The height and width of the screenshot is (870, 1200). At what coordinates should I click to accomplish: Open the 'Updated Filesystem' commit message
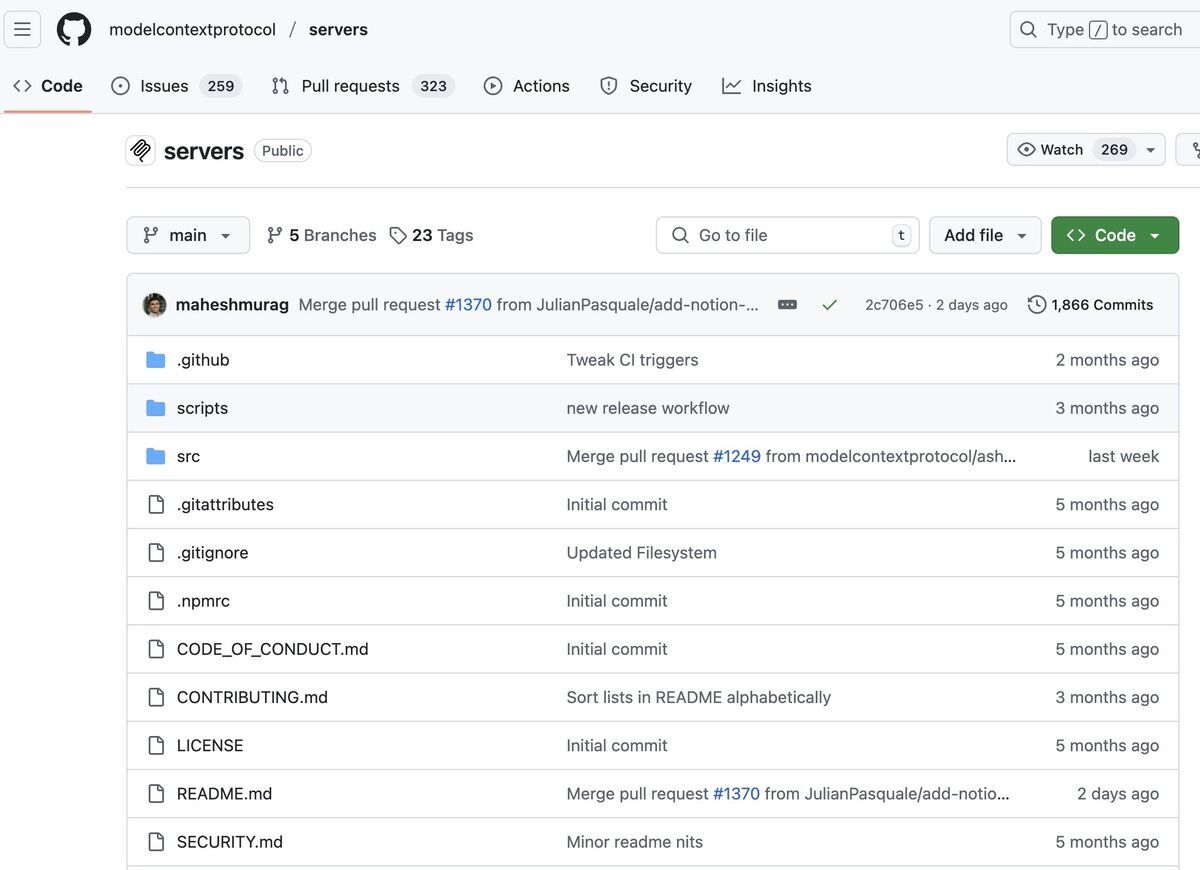pos(641,552)
